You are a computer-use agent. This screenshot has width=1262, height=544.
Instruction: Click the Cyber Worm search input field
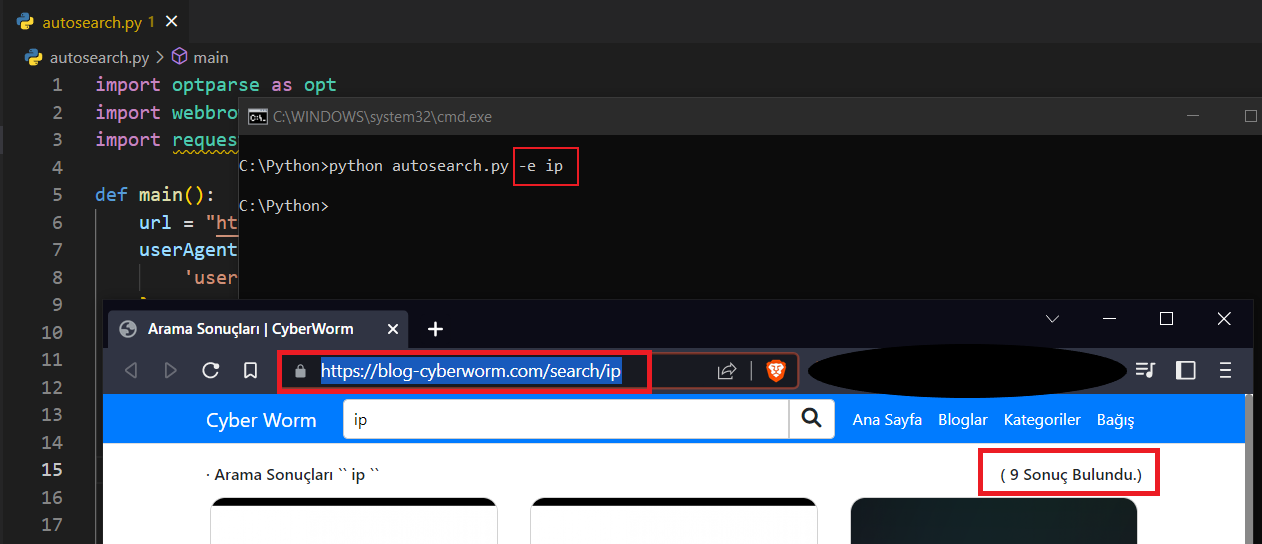(x=565, y=420)
